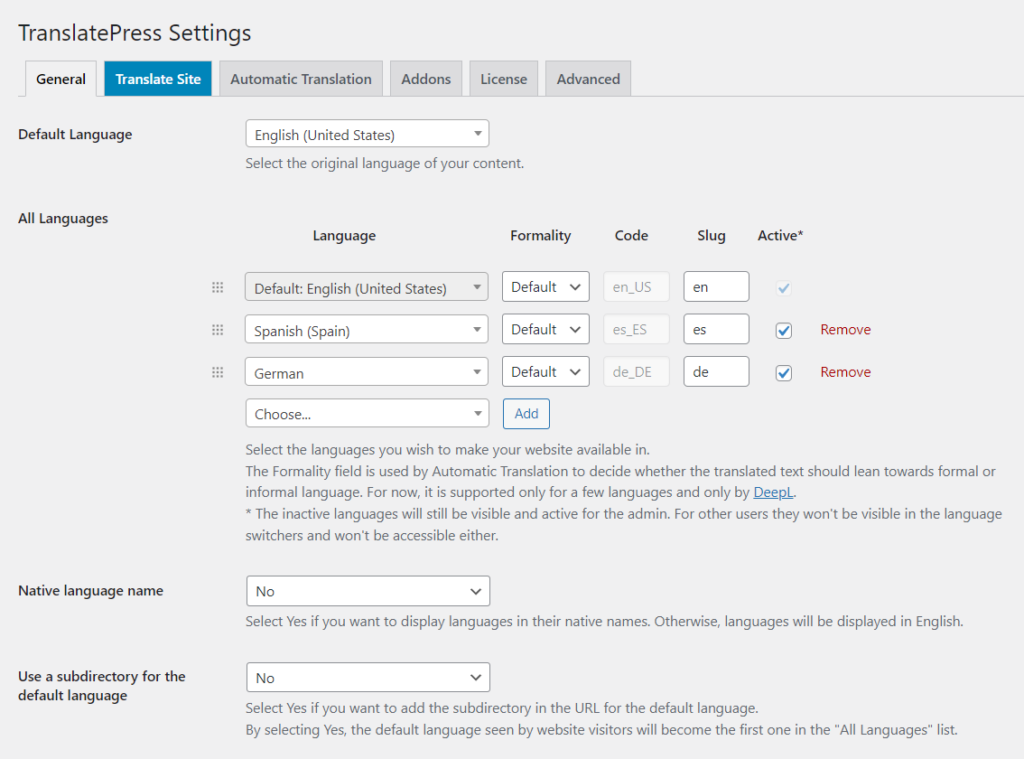
Task: Click the drag handle beside German row
Action: [x=218, y=371]
